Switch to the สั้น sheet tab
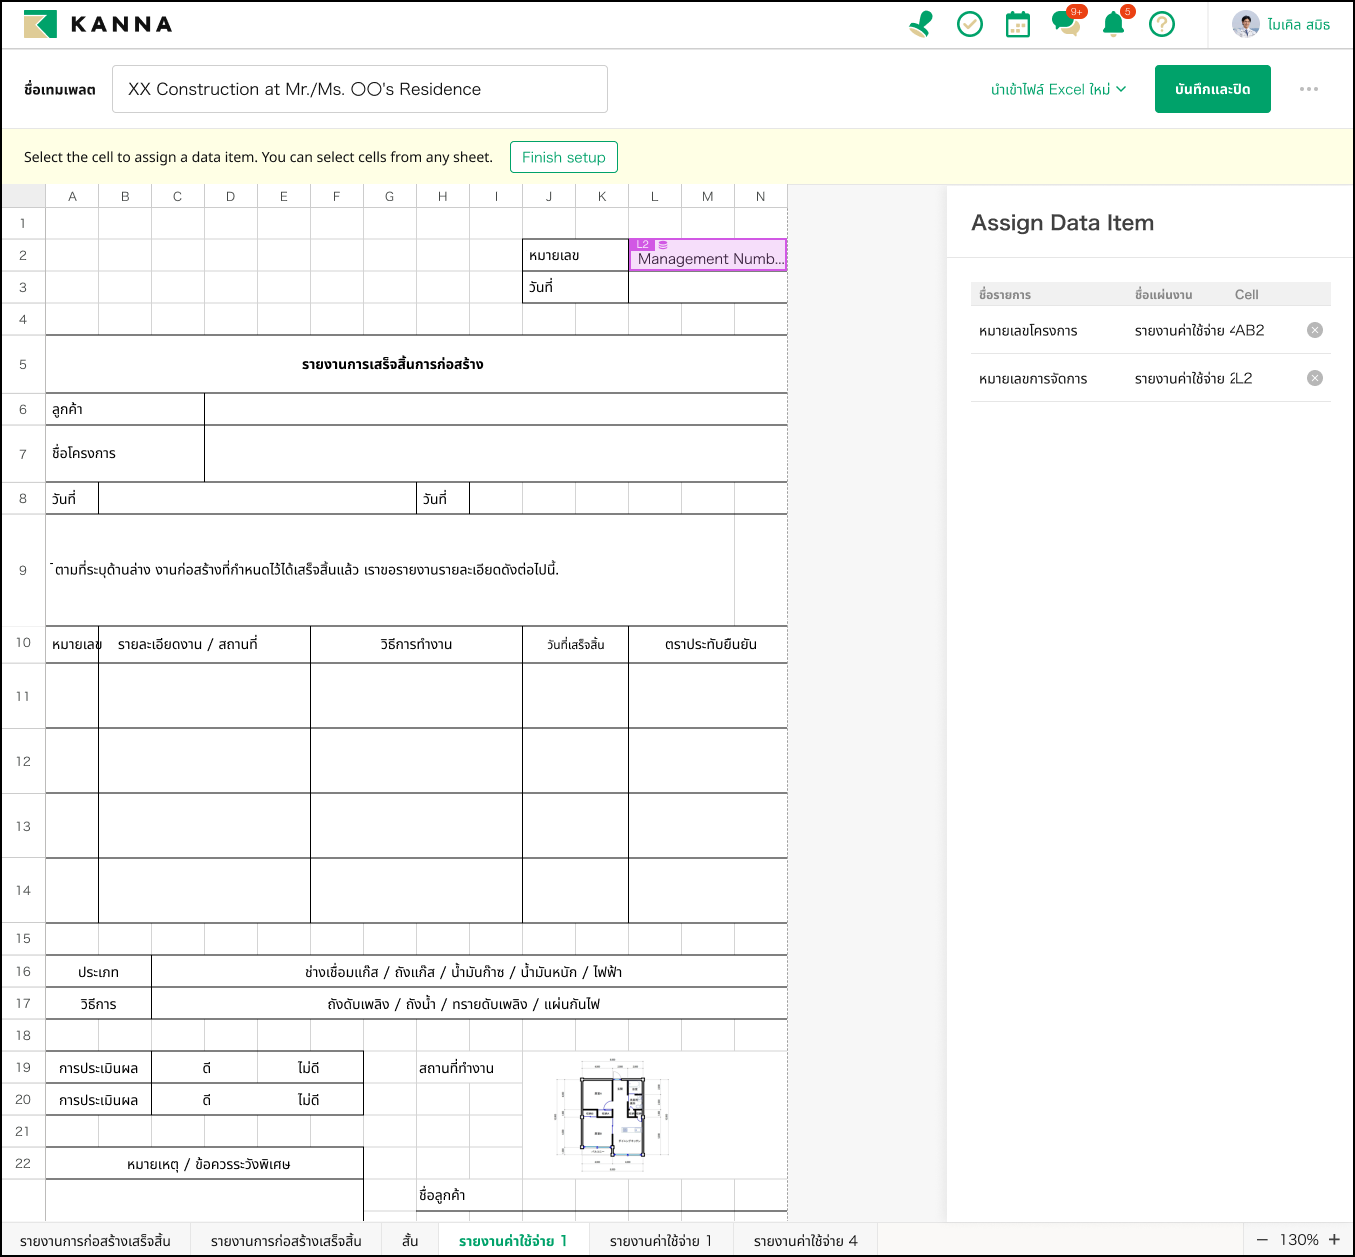This screenshot has width=1355, height=1257. (410, 1241)
